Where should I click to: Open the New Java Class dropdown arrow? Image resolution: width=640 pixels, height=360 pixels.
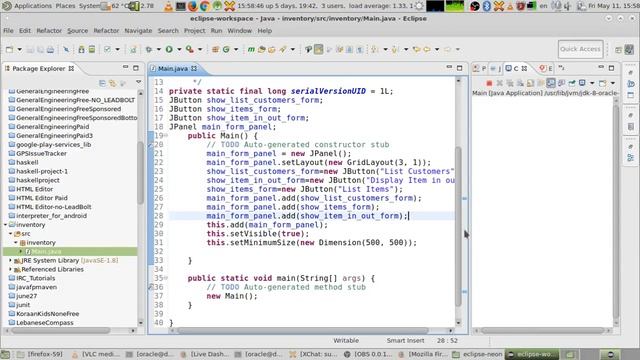236,49
